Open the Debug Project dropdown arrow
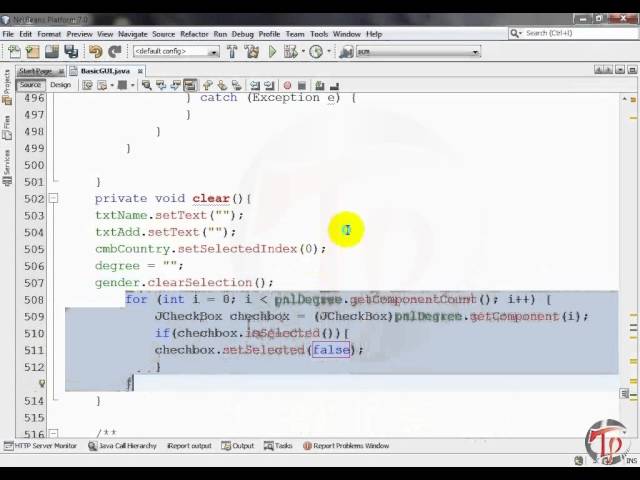This screenshot has height=480, width=640. click(x=303, y=51)
